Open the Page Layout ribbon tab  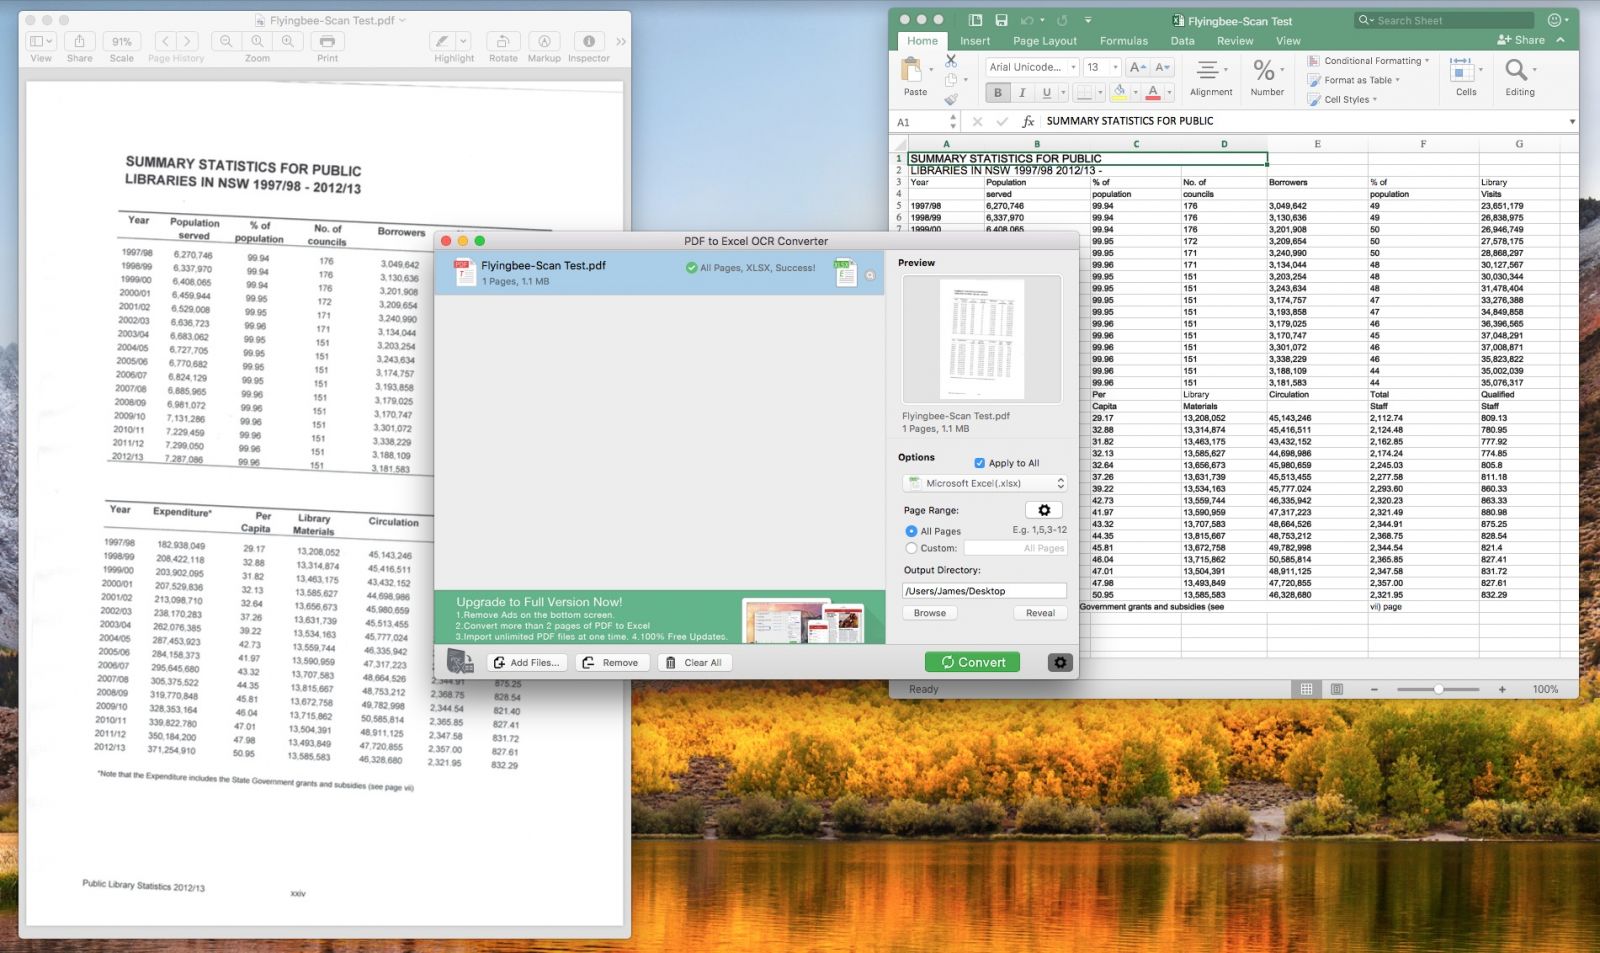[1045, 41]
